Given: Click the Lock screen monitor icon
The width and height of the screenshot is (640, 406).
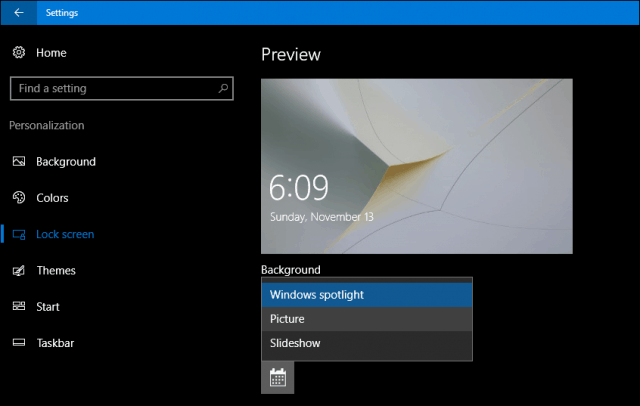Looking at the screenshot, I should pos(19,234).
